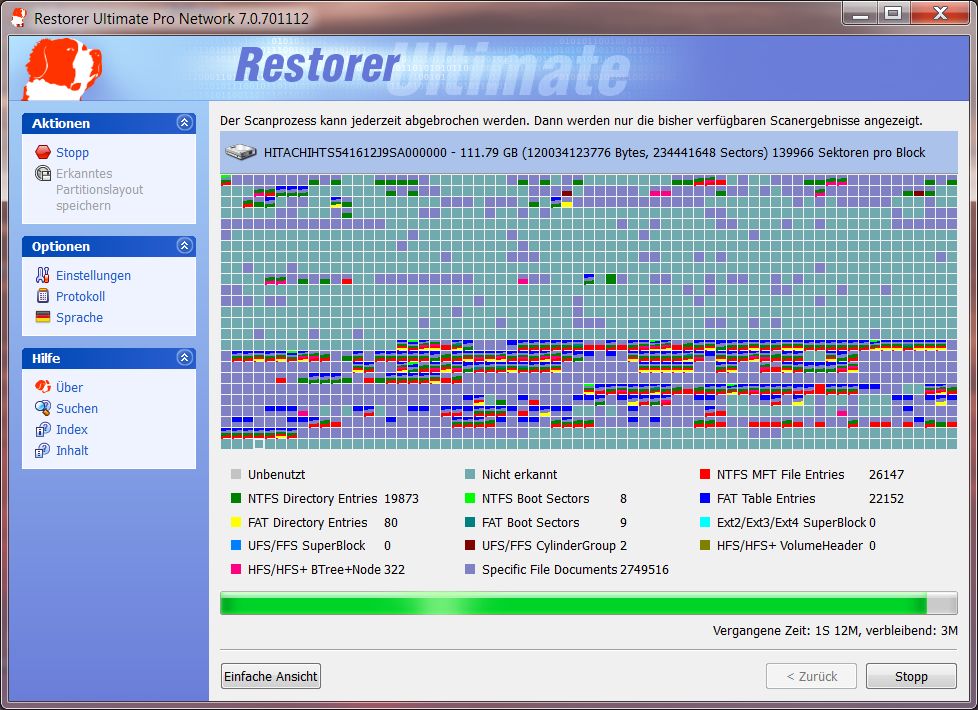The width and height of the screenshot is (978, 710).
Task: Switch to Einfache Ansicht
Action: [271, 676]
